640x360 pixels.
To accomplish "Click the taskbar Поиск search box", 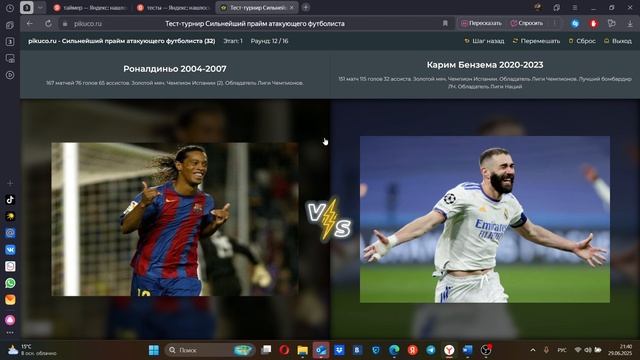I will [210, 350].
